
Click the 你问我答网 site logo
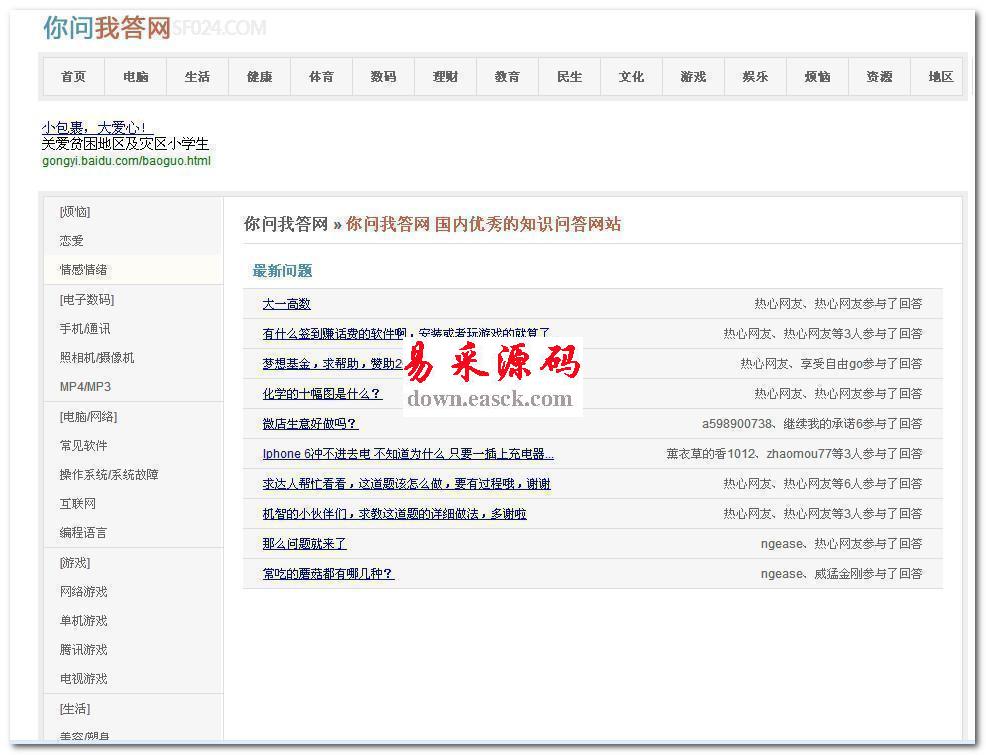(108, 28)
